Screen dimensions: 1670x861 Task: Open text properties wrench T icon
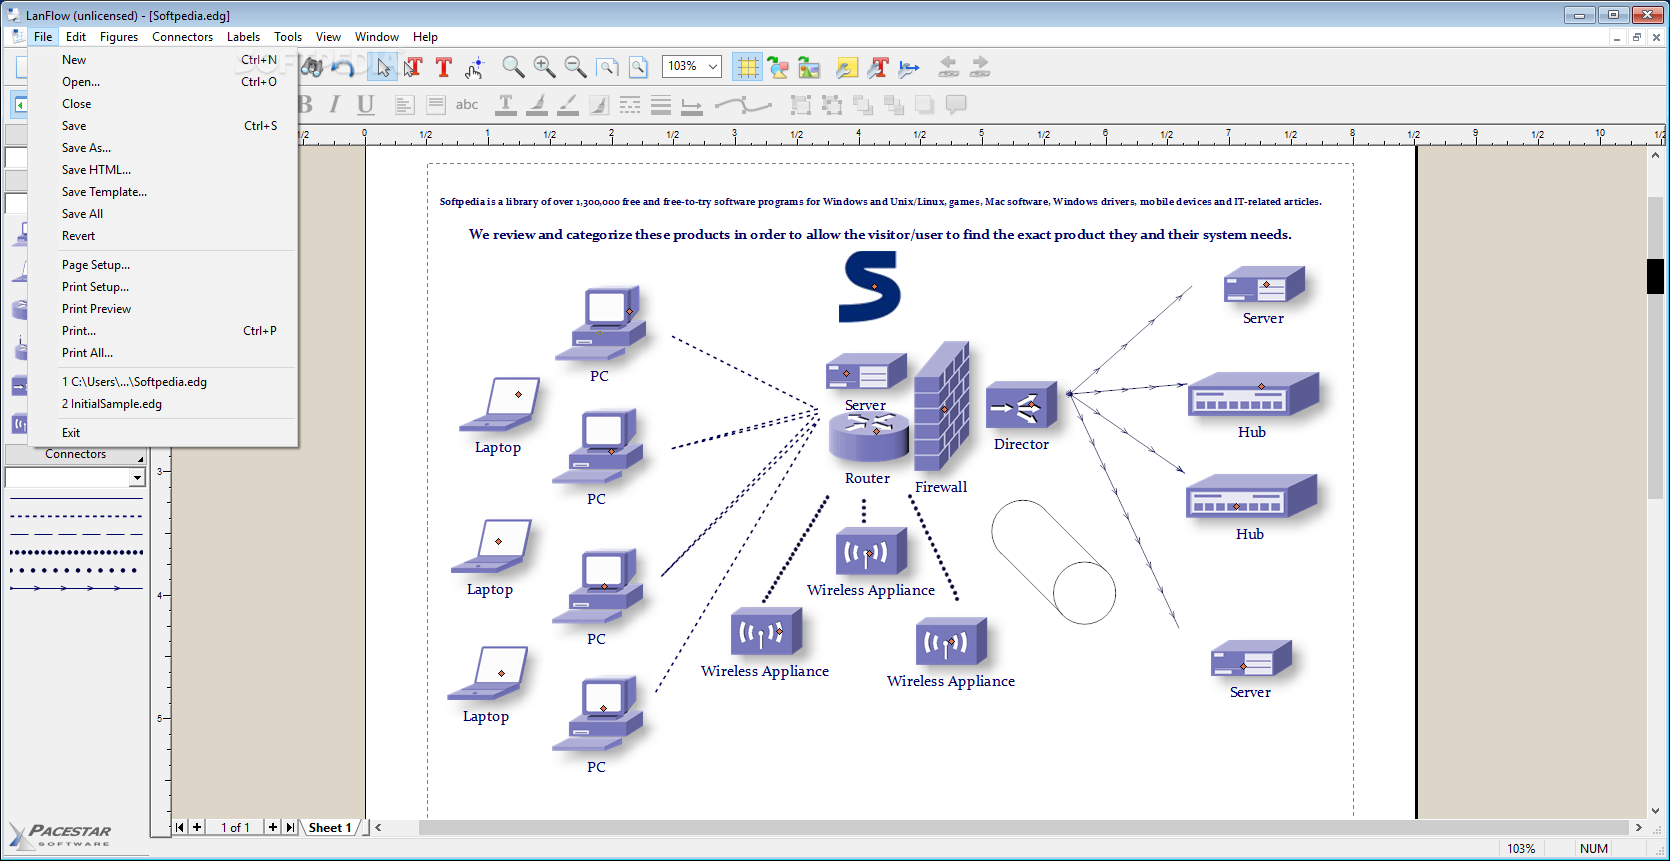pos(878,67)
